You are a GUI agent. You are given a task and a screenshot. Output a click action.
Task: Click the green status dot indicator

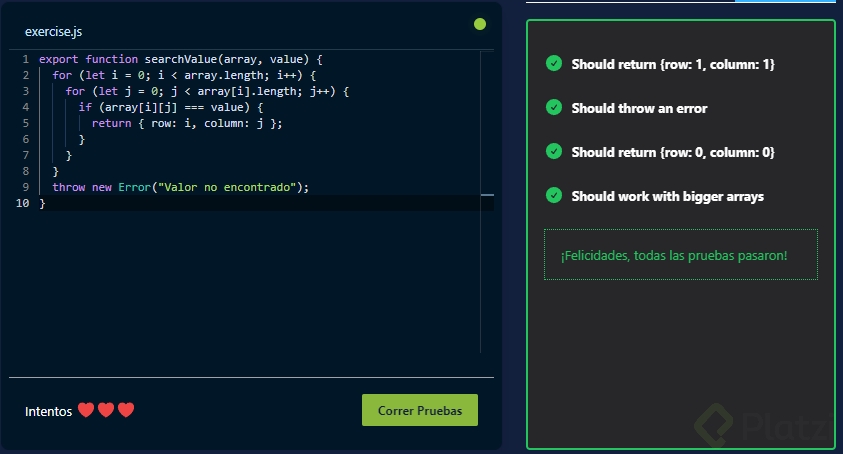coord(480,24)
